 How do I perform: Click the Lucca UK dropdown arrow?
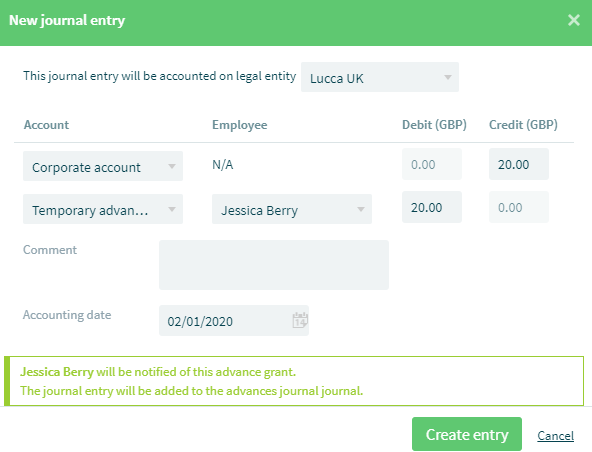448,77
